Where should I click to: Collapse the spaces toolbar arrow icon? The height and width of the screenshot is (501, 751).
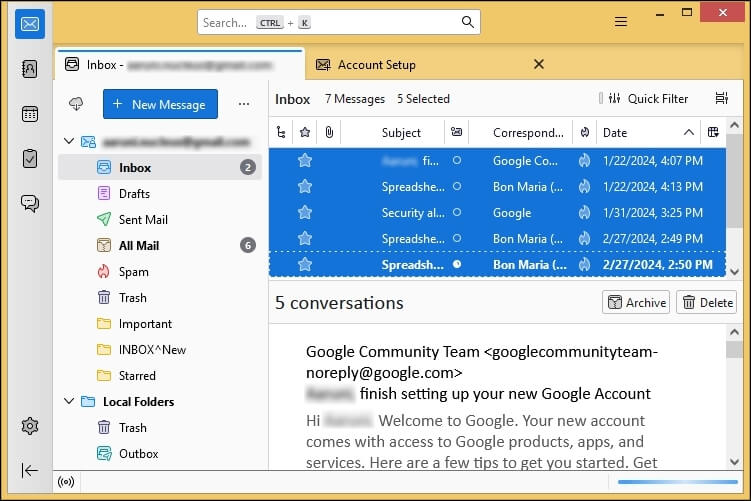point(29,470)
